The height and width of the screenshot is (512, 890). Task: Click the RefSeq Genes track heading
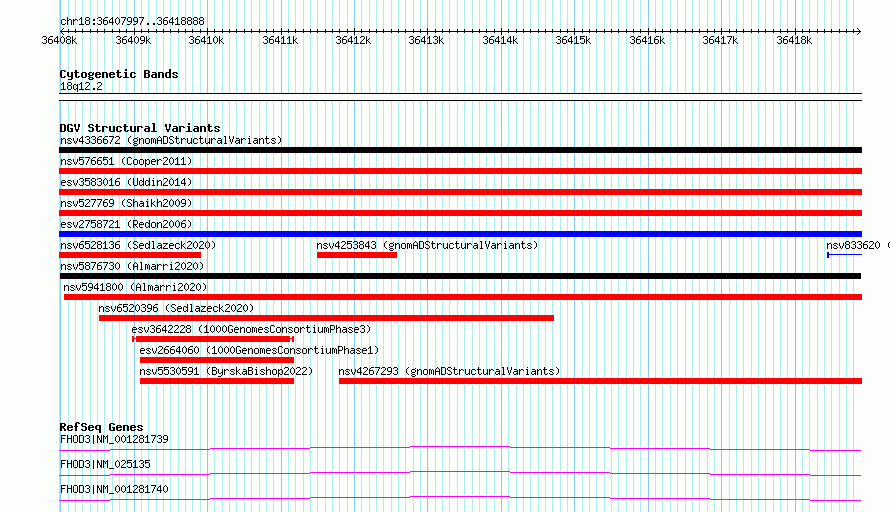[101, 427]
